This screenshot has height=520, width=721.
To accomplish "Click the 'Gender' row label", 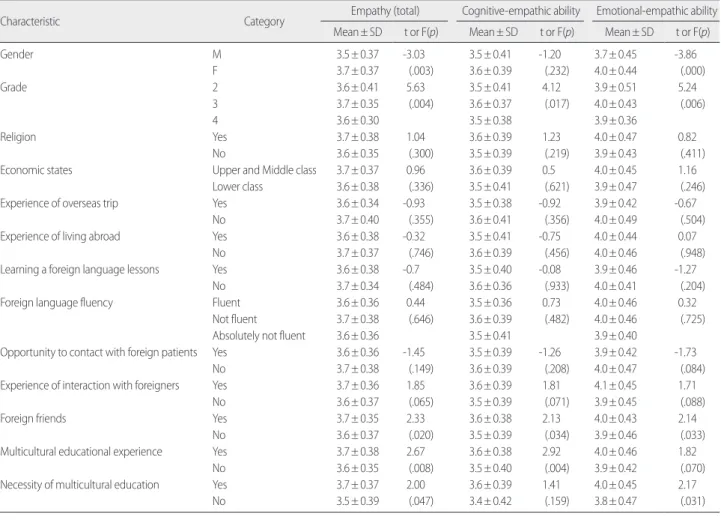I will tap(17, 54).
